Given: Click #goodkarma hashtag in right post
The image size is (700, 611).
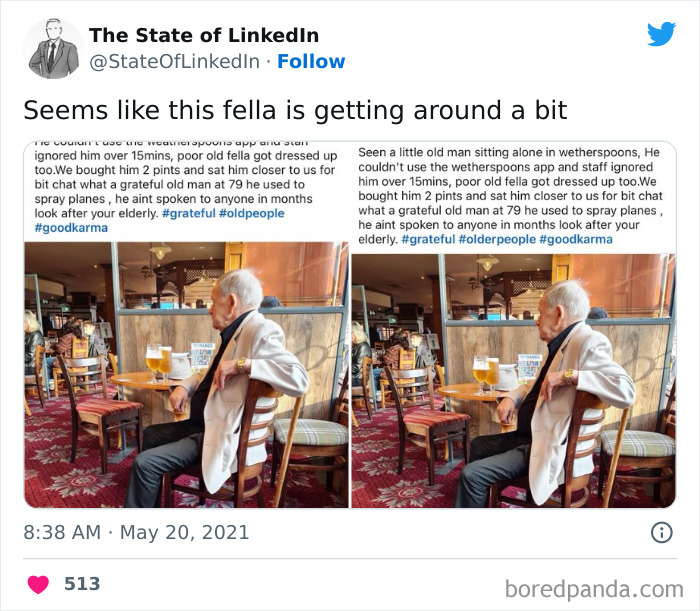Looking at the screenshot, I should point(576,239).
